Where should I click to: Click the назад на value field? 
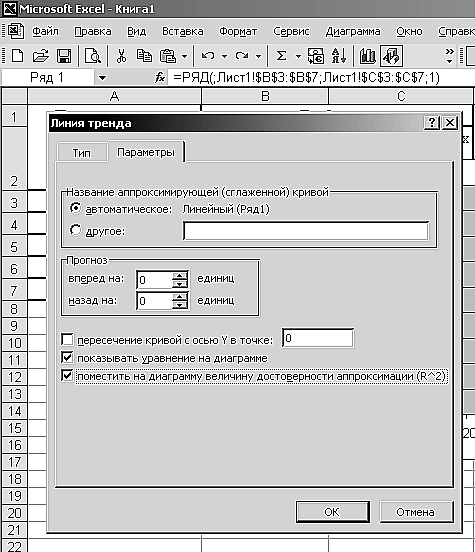click(x=154, y=301)
